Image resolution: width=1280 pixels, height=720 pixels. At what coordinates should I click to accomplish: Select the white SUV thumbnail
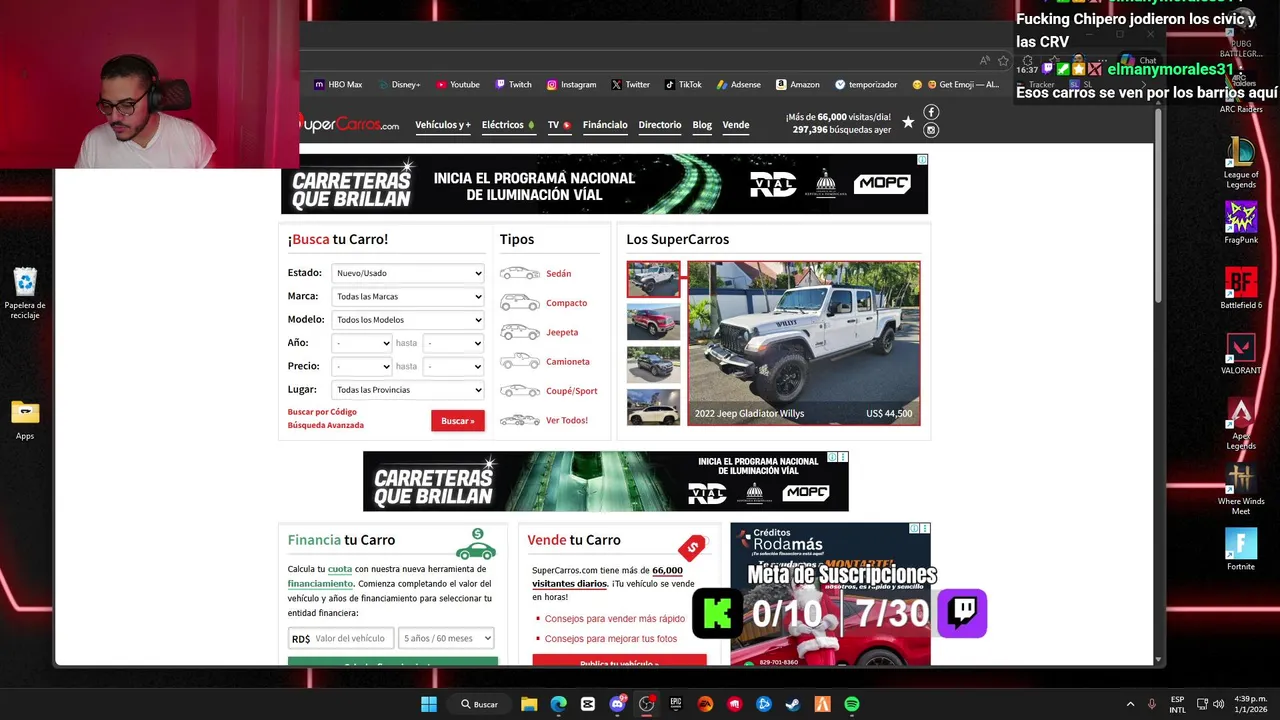point(653,407)
